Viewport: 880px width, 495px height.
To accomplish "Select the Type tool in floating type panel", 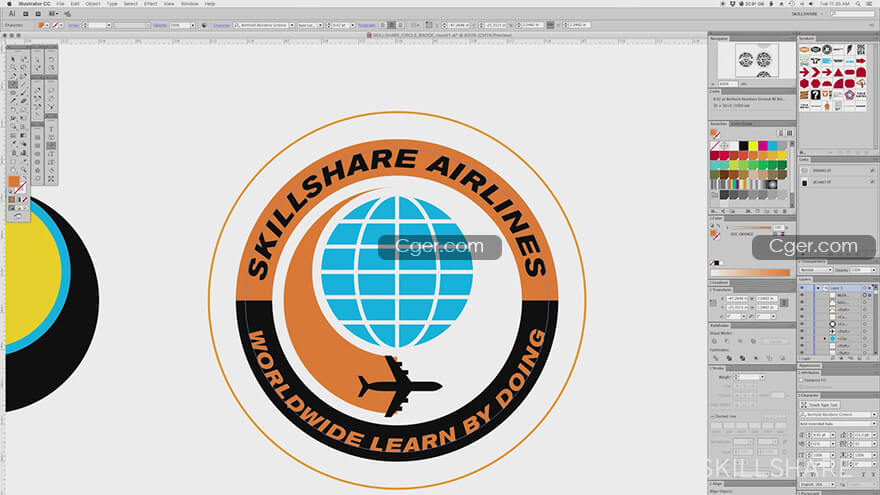I will (x=52, y=129).
